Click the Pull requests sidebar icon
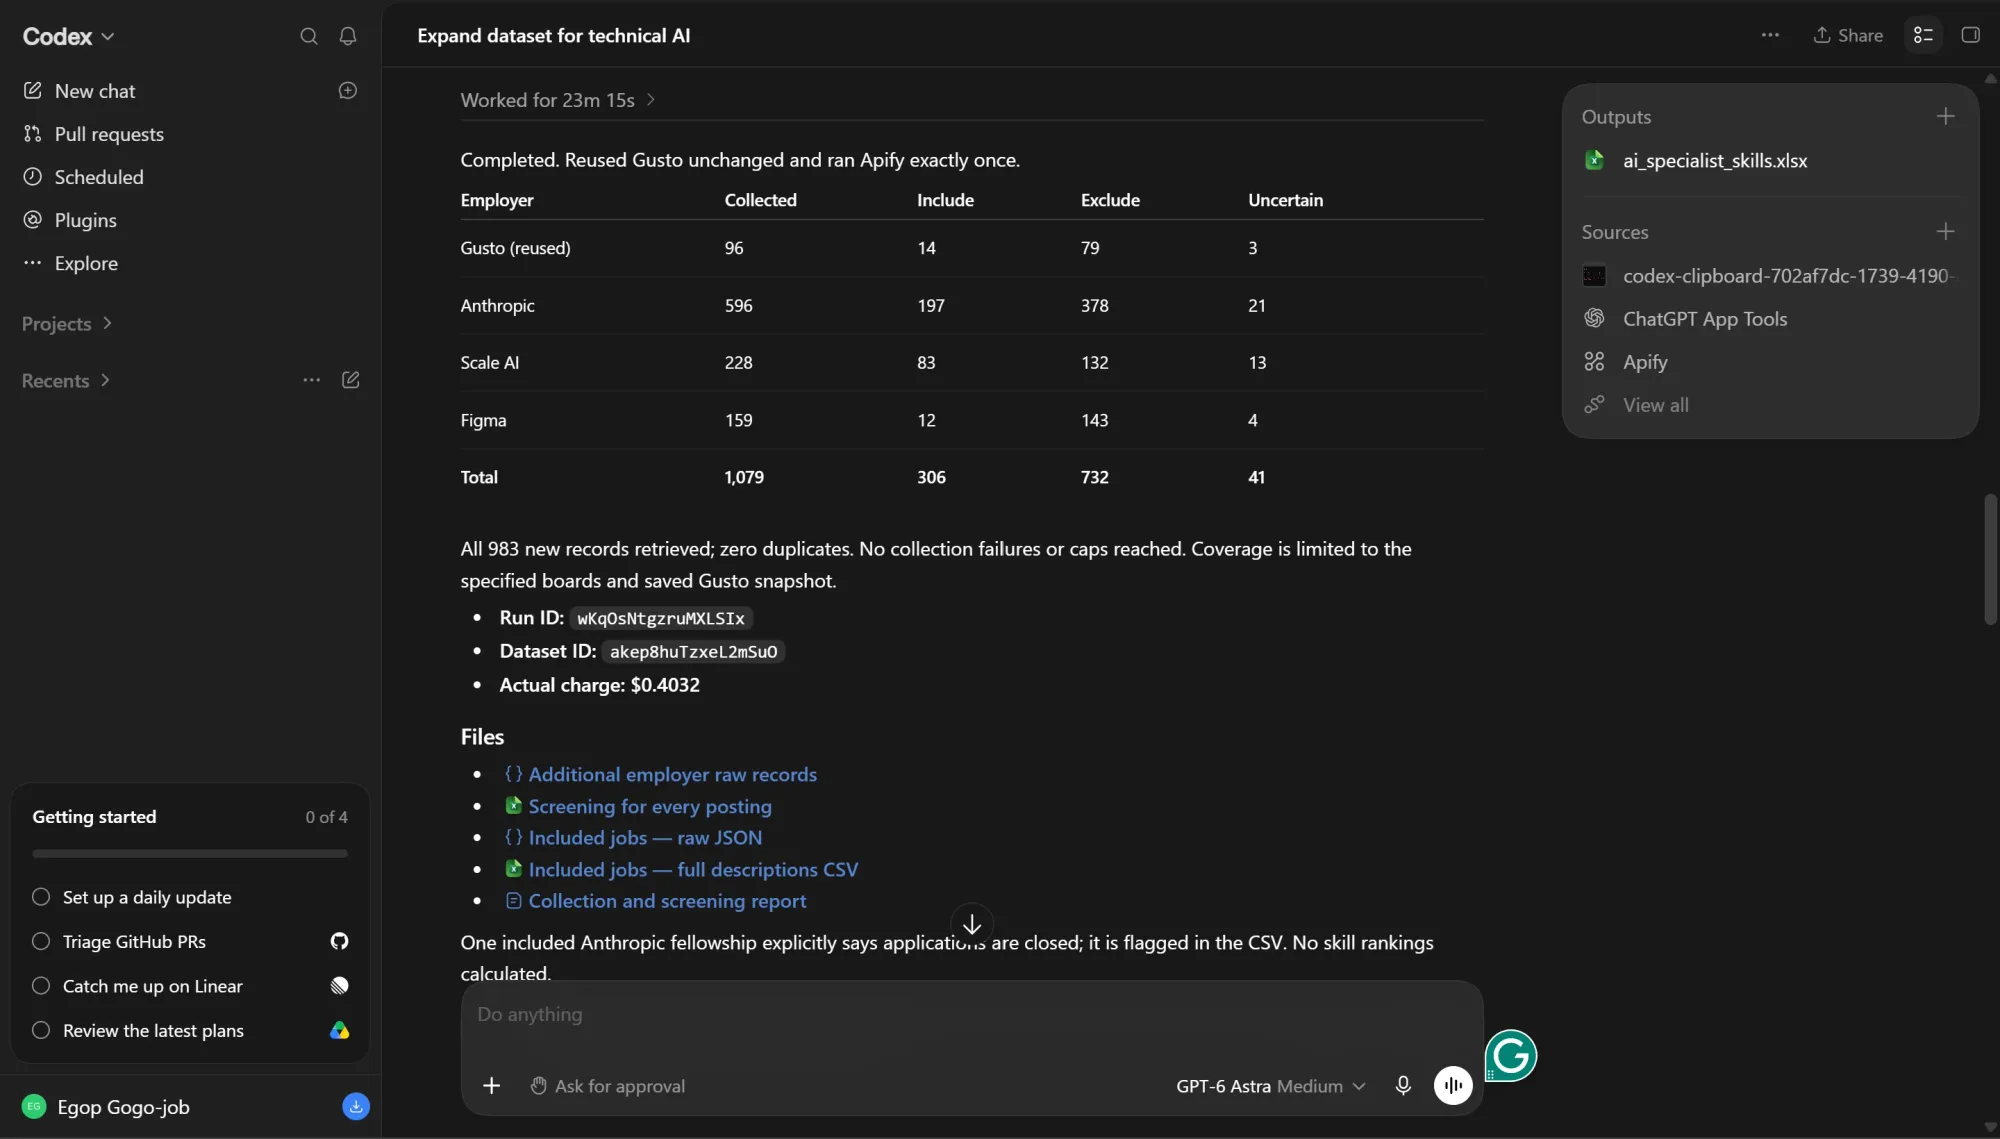The image size is (2000, 1139). [33, 134]
